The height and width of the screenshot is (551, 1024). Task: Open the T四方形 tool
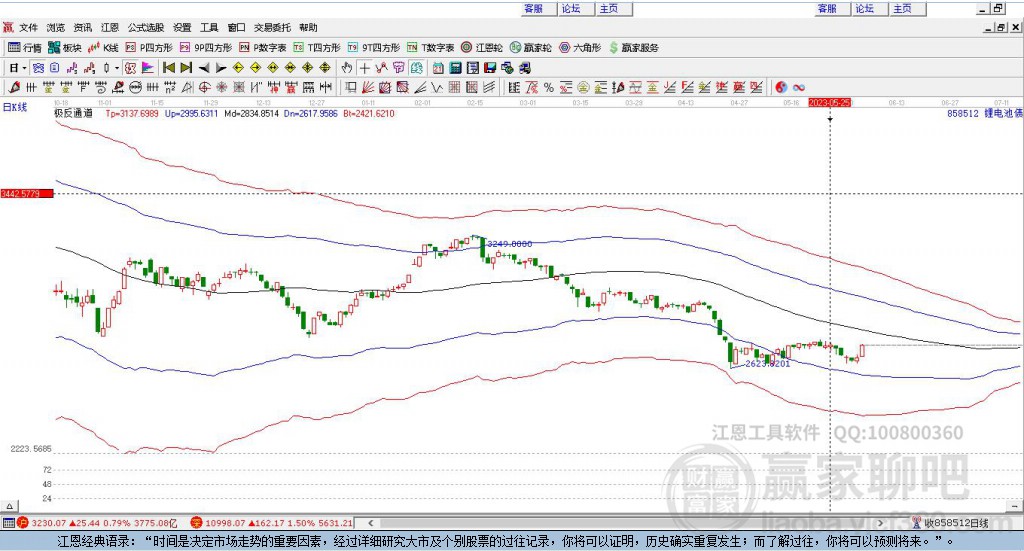coord(317,48)
